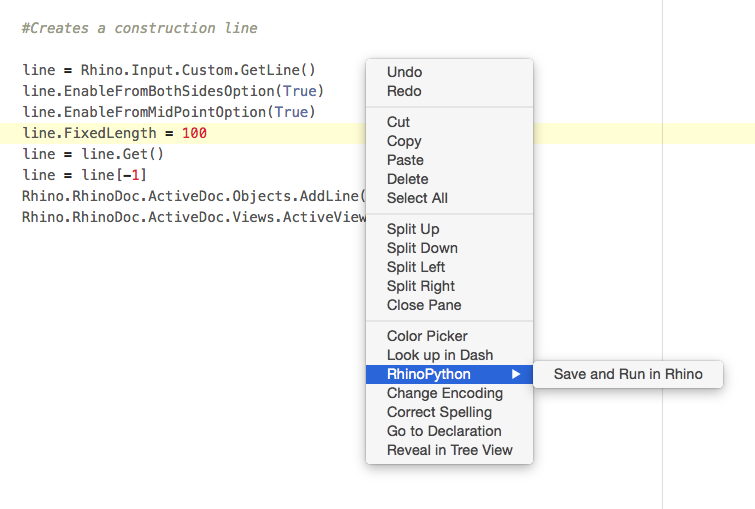Choose Split Left menu entry
755x509 pixels.
[x=449, y=267]
